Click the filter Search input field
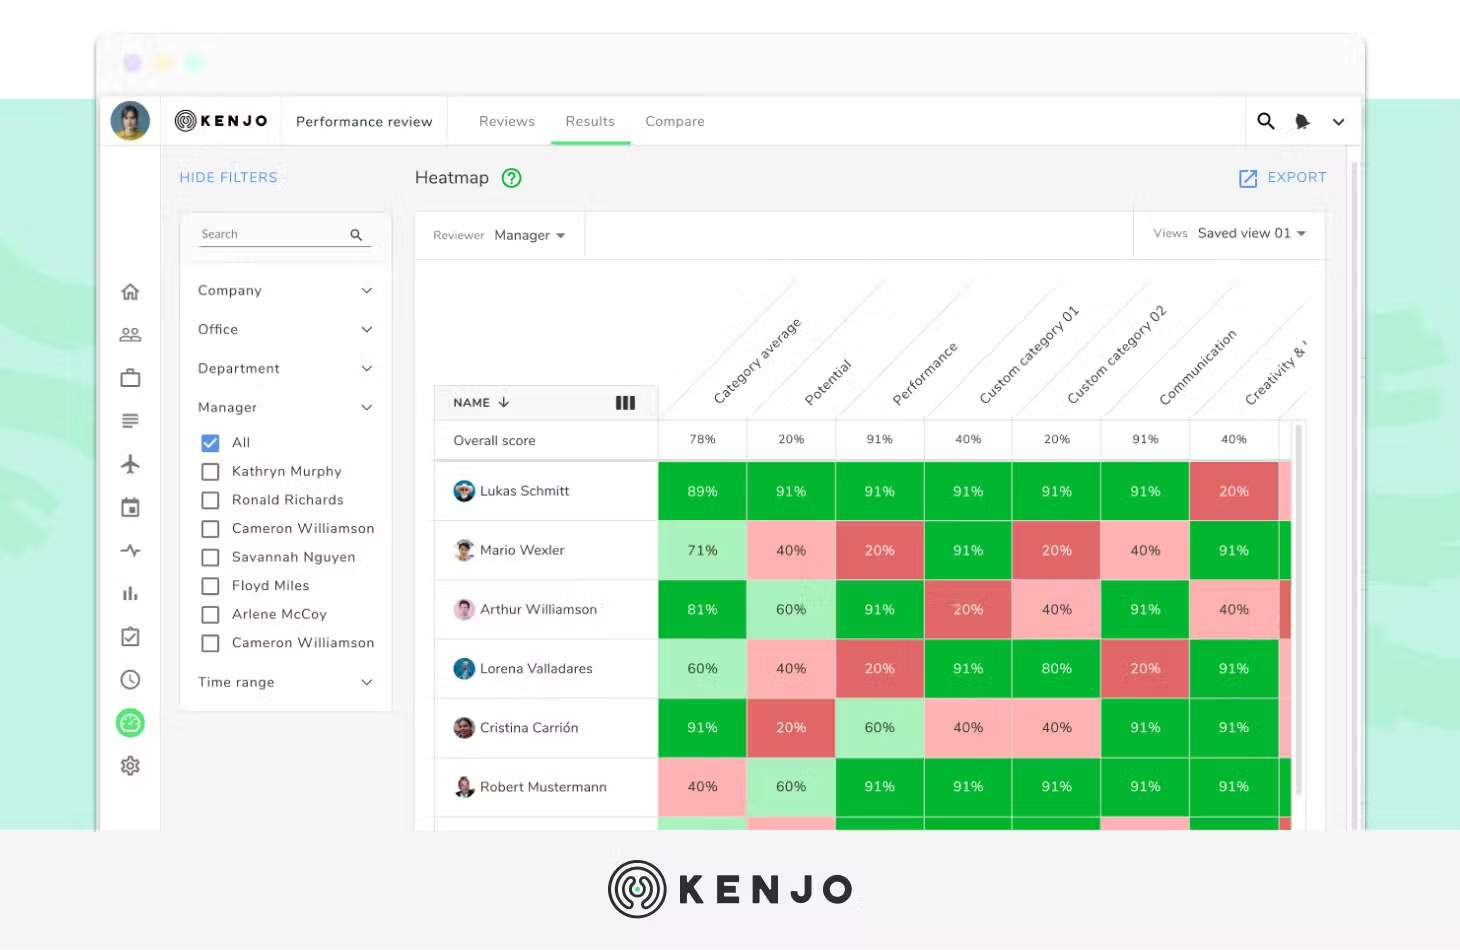This screenshot has height=950, width=1460. pos(270,235)
